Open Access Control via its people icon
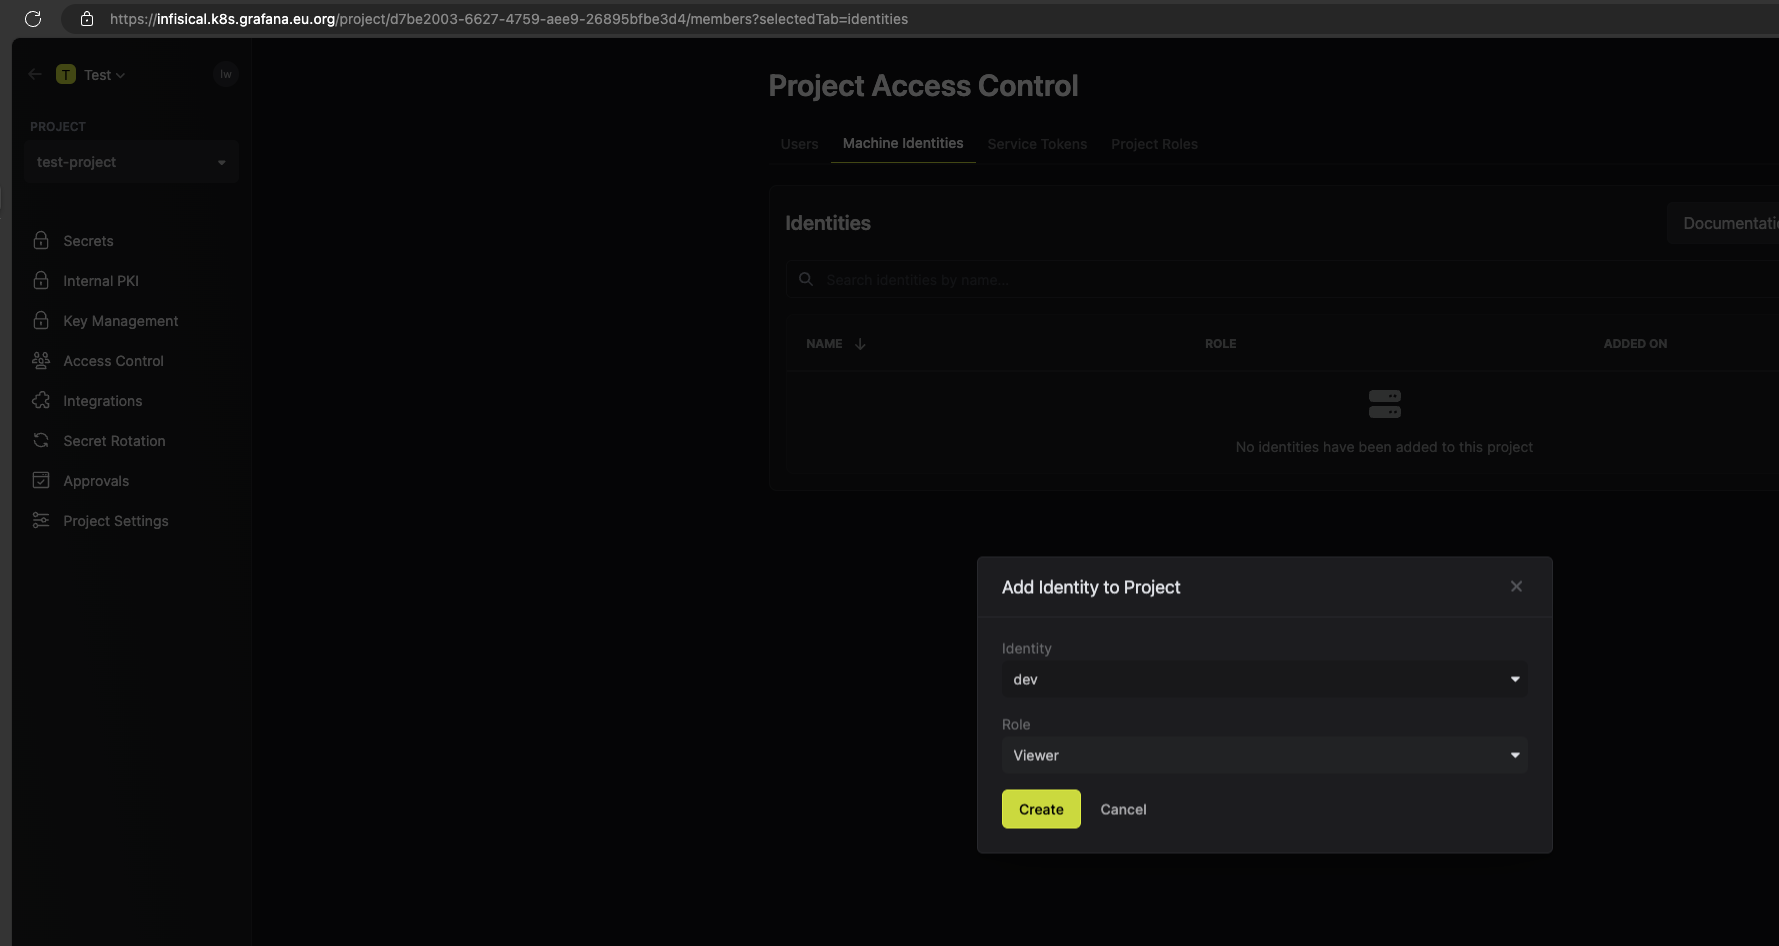1779x946 pixels. (41, 360)
